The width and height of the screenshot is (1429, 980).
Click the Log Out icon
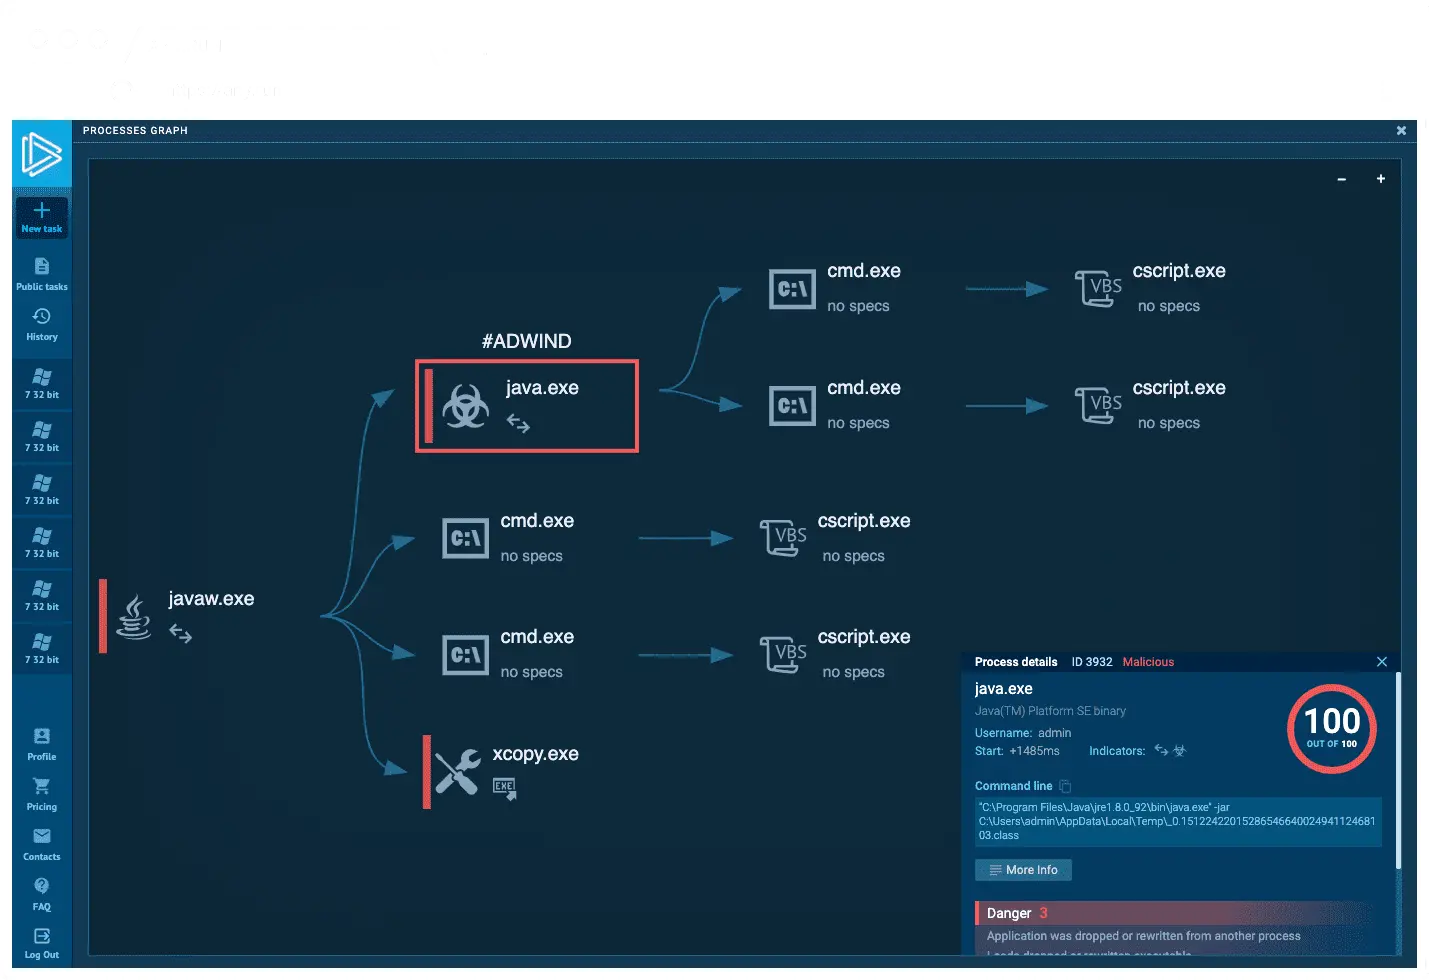point(41,937)
